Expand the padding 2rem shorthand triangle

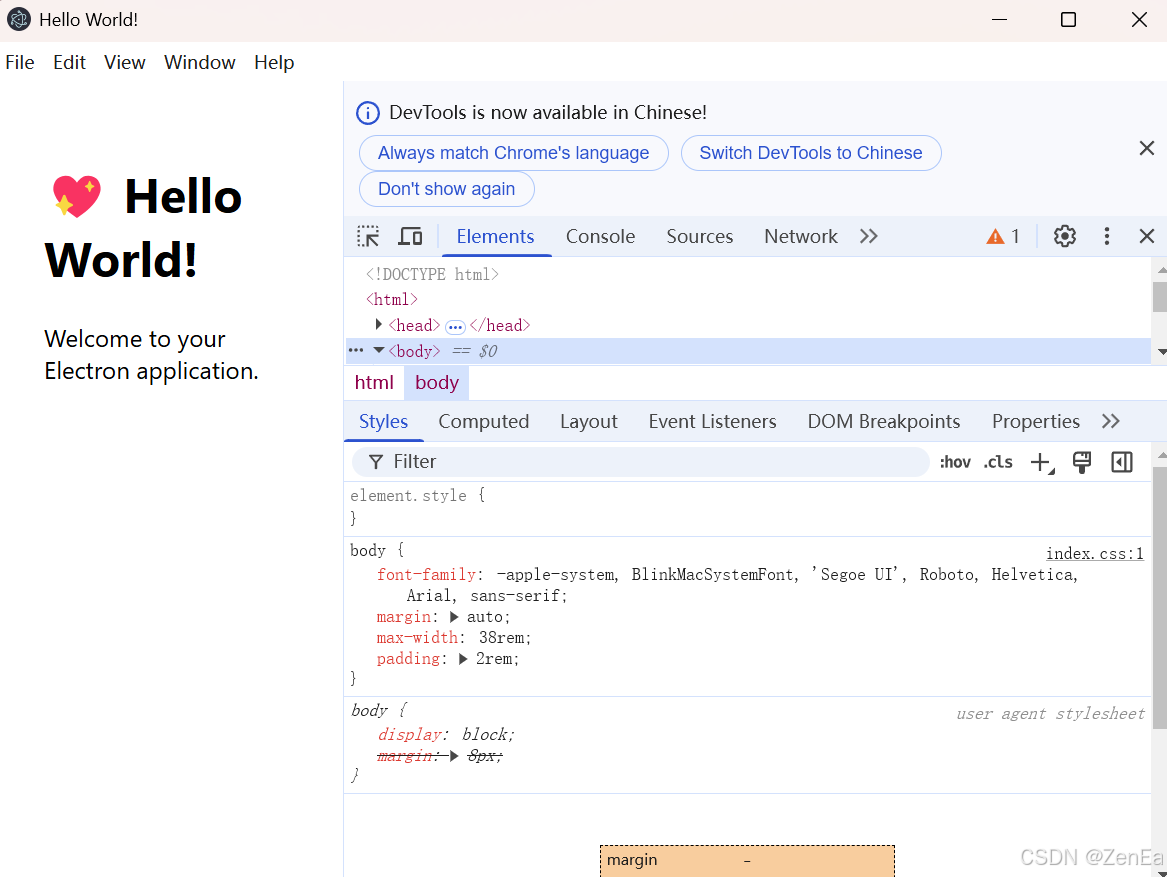[463, 659]
